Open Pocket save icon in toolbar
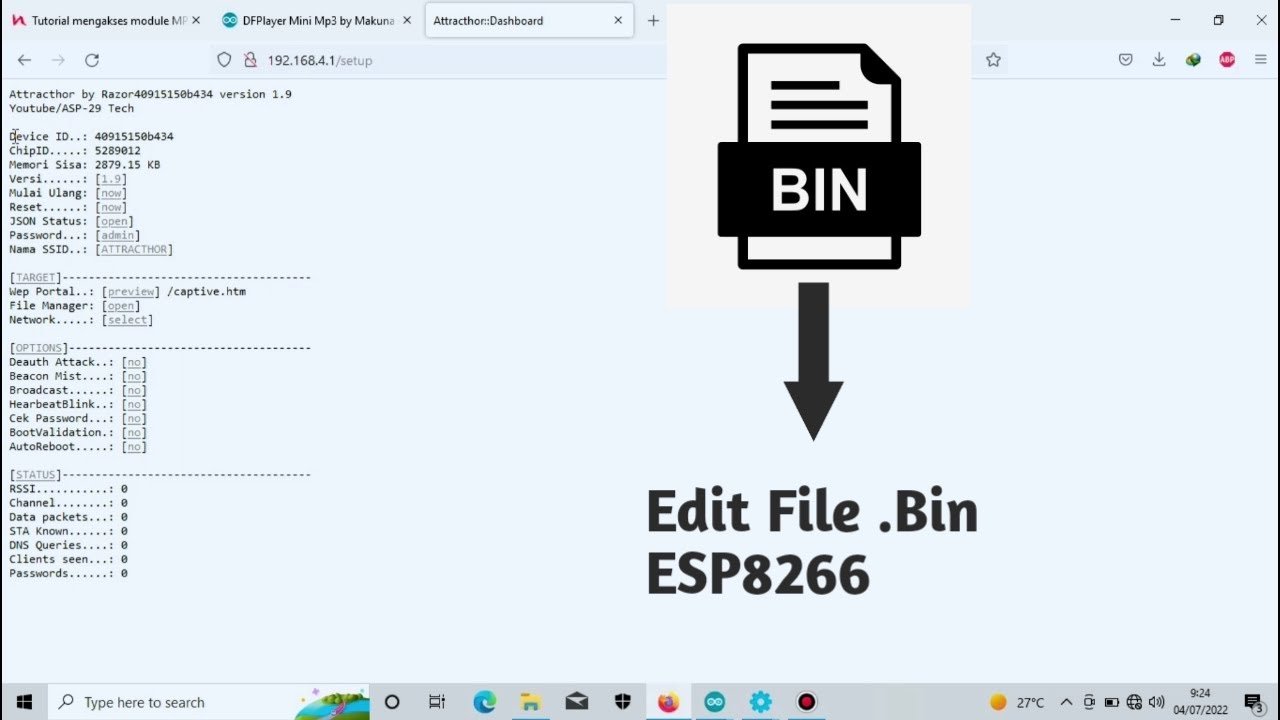The image size is (1280, 720). tap(1125, 60)
